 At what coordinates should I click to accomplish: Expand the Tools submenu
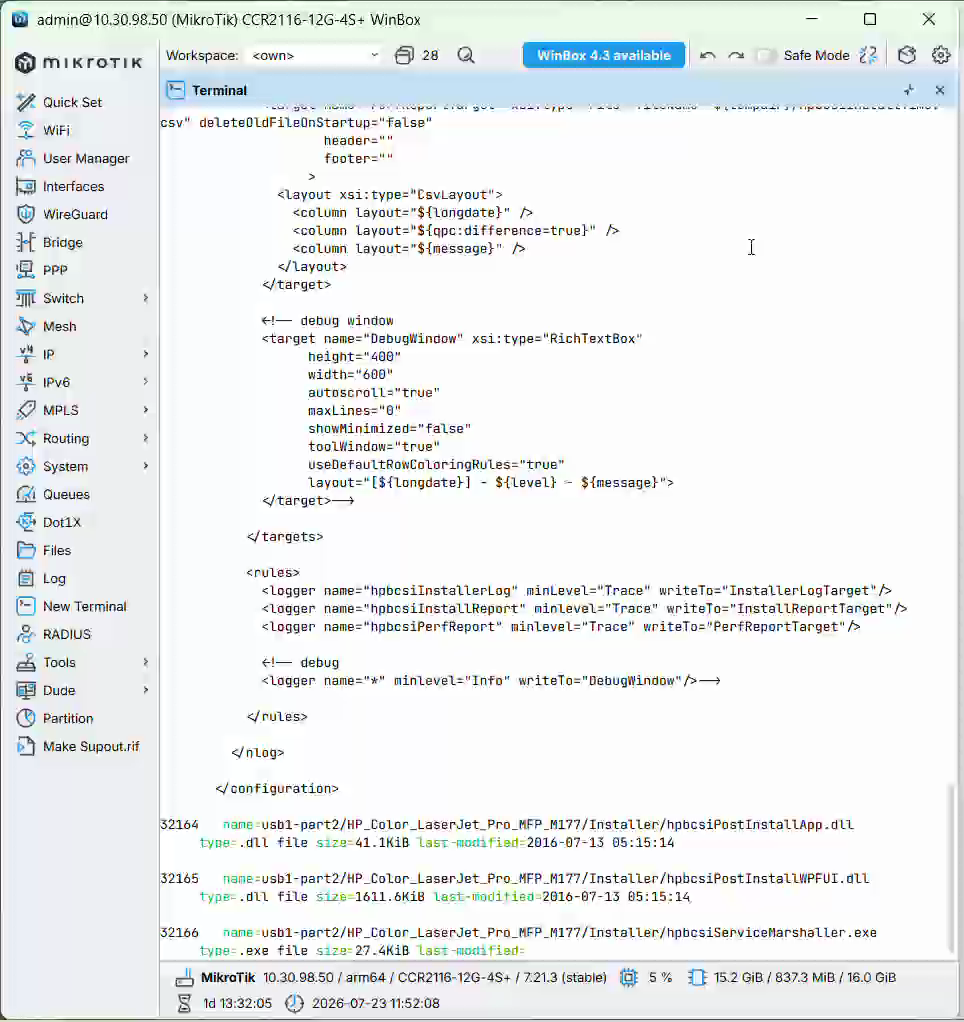coord(145,663)
